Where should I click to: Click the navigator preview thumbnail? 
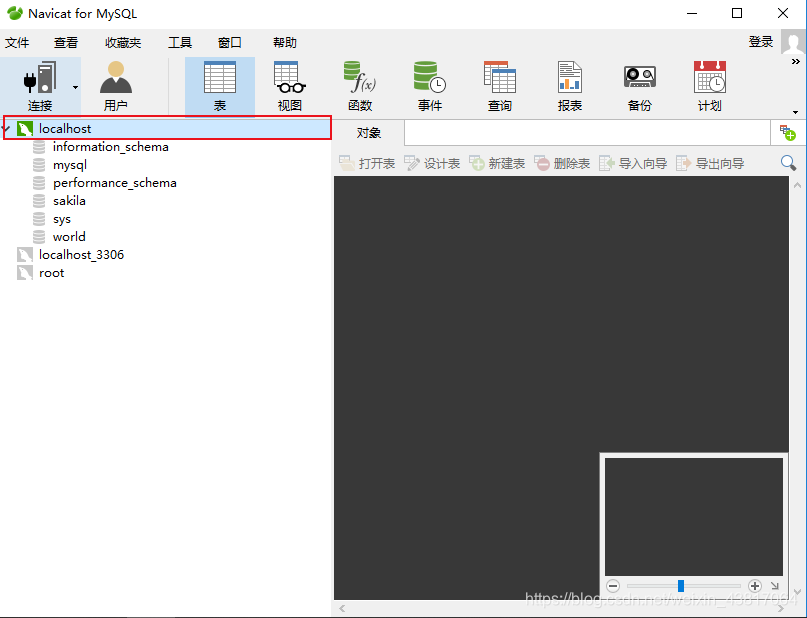[x=694, y=517]
